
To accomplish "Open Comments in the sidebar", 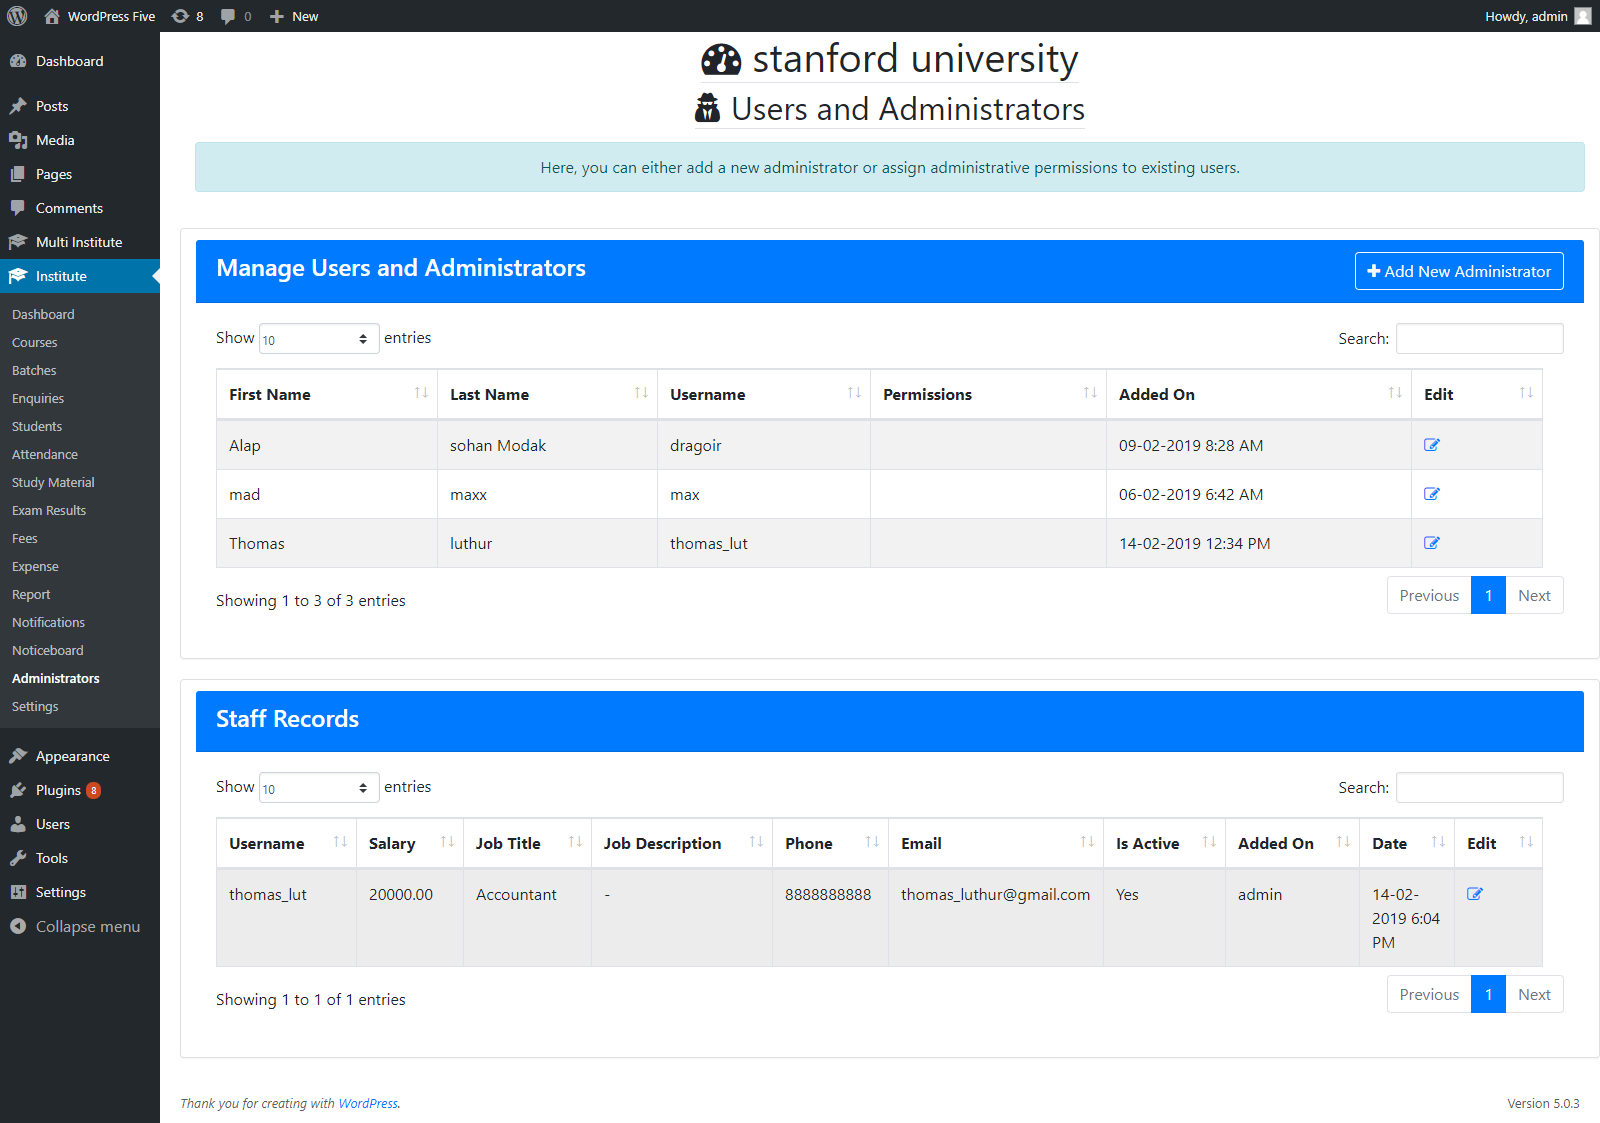I will coord(80,208).
